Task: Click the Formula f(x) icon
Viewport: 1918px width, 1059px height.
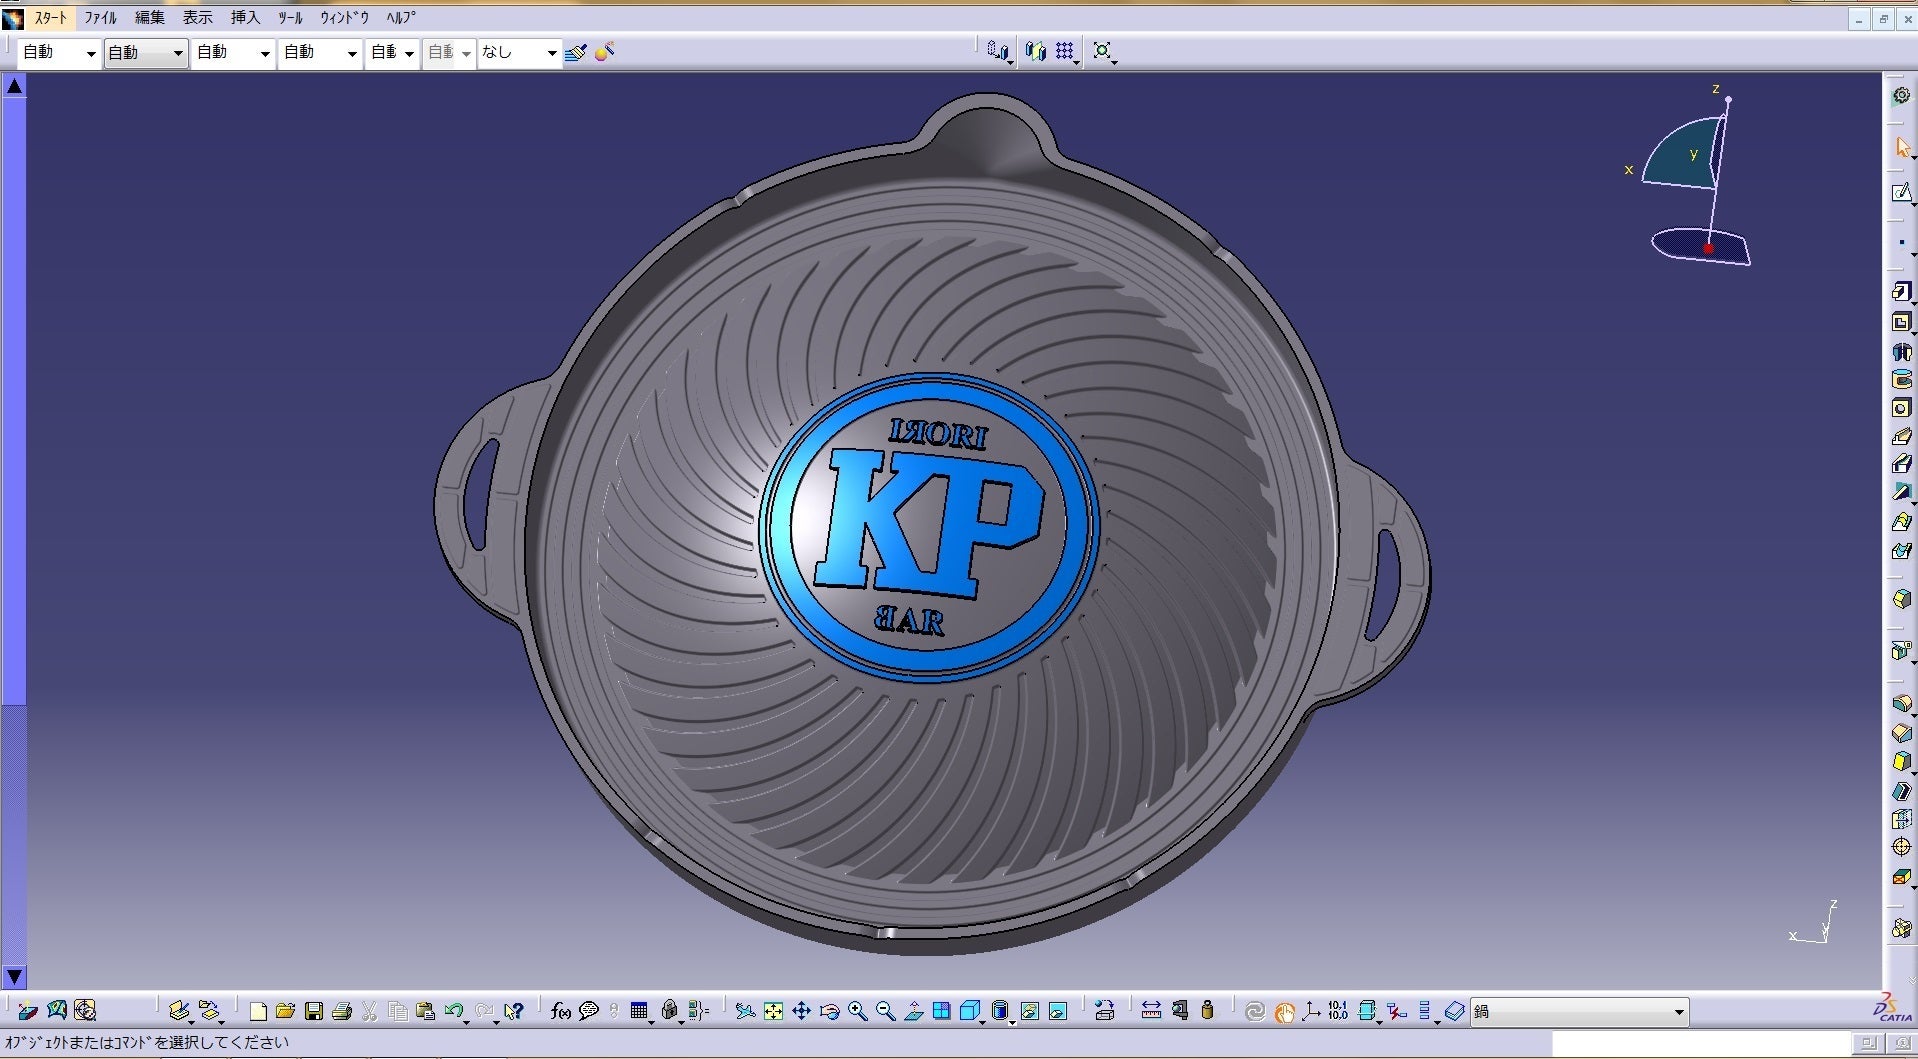Action: [x=560, y=1011]
